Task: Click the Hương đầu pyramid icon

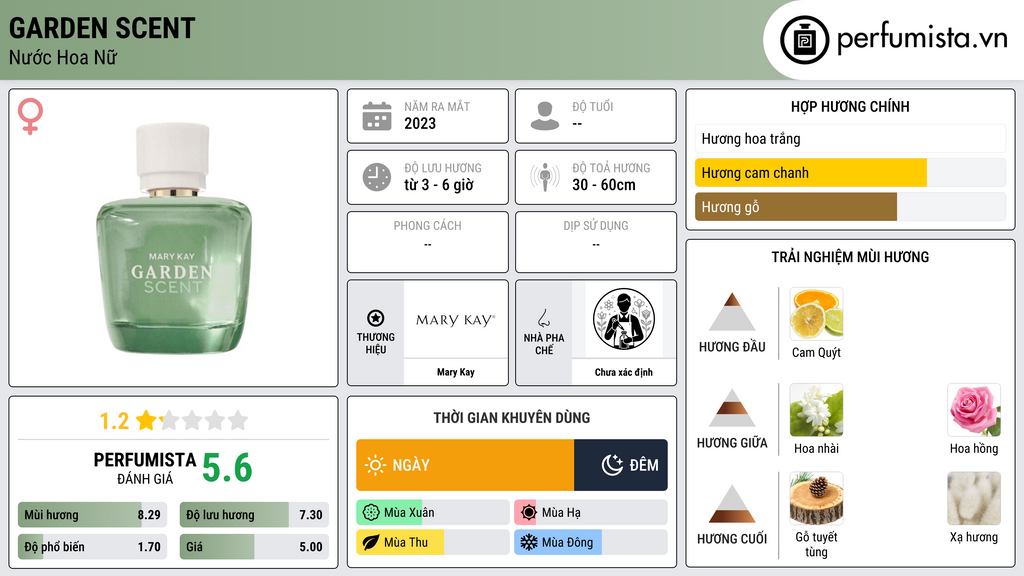Action: click(732, 312)
